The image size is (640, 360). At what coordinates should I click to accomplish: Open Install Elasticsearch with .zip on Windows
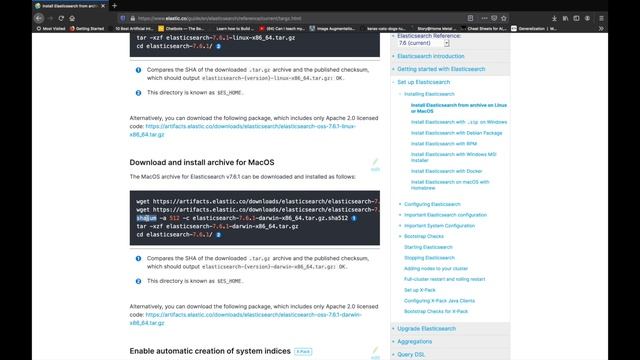pyautogui.click(x=459, y=122)
